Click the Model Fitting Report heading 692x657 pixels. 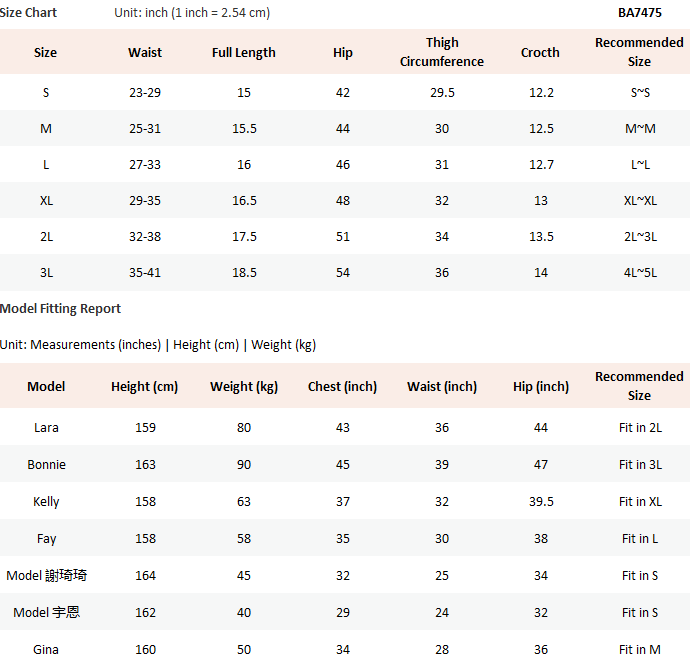[x=61, y=308]
